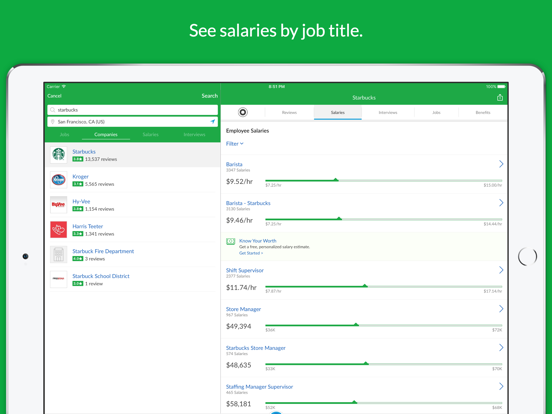Viewport: 552px width, 414px height.
Task: Tap the 13,537 reviews text
Action: 101,159
